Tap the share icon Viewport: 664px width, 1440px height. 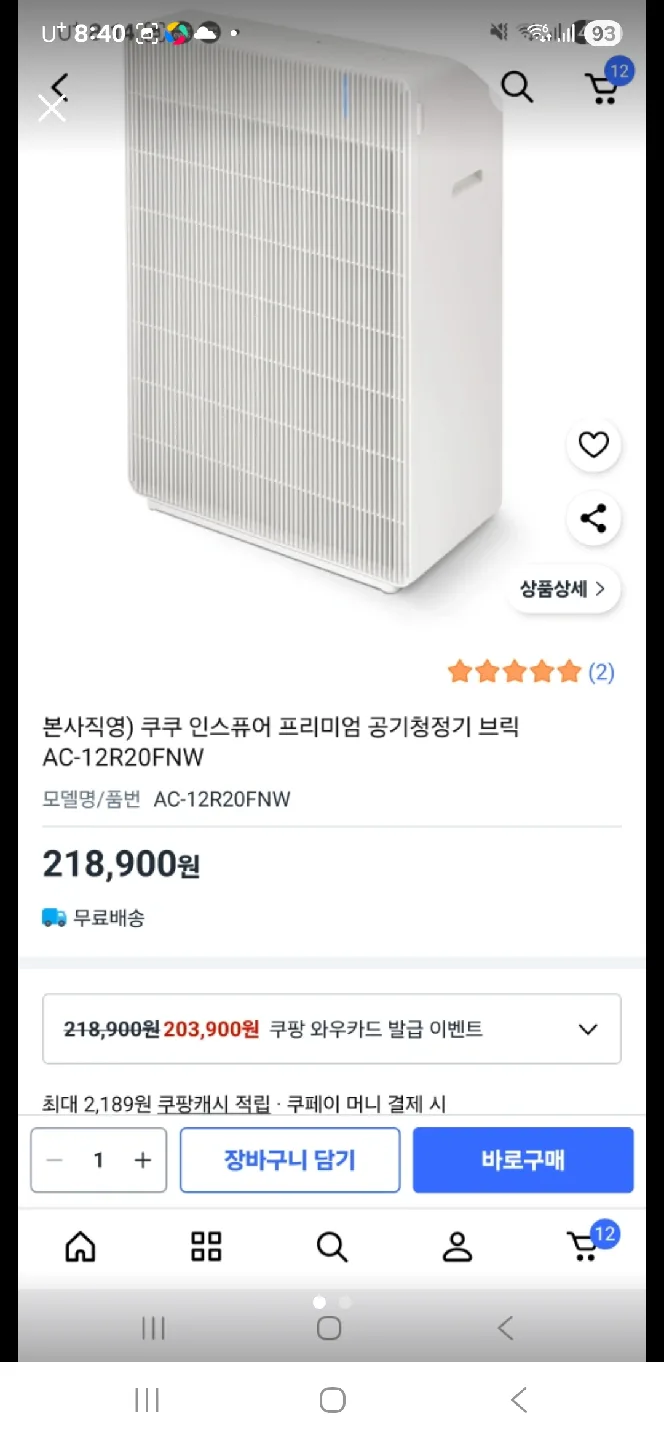click(593, 519)
